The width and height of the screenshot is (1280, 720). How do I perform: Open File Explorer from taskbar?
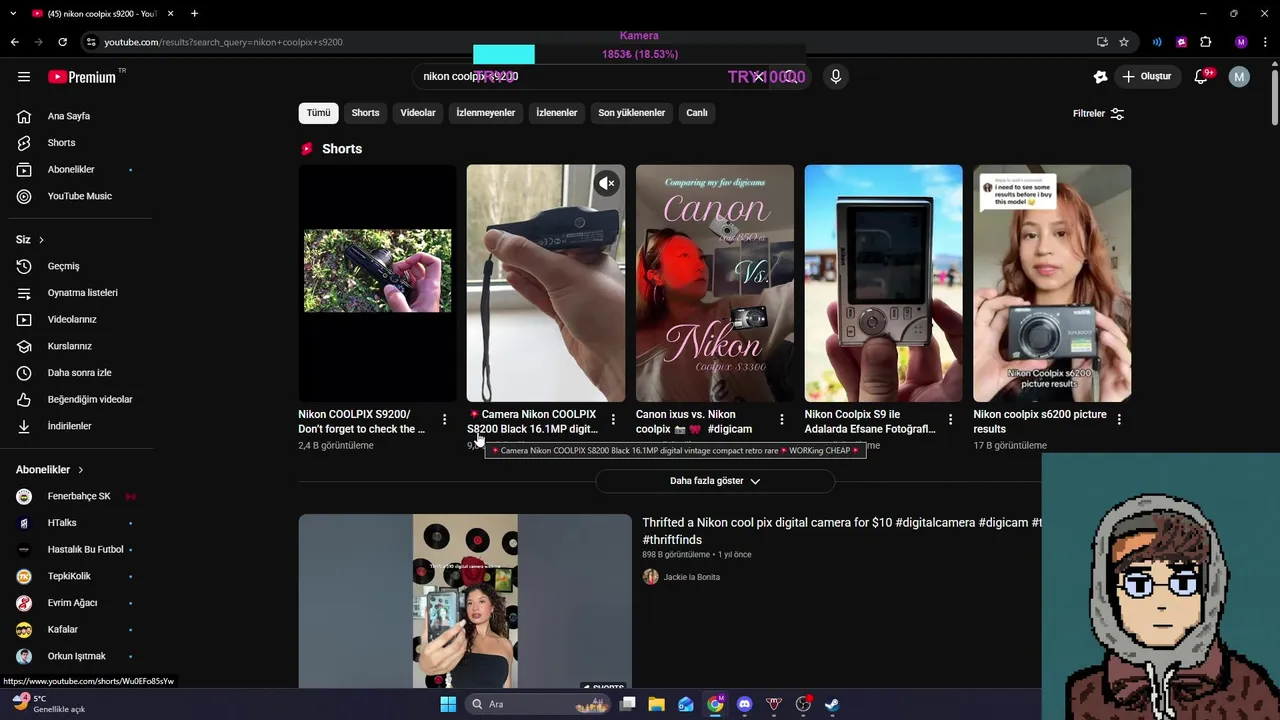[656, 704]
